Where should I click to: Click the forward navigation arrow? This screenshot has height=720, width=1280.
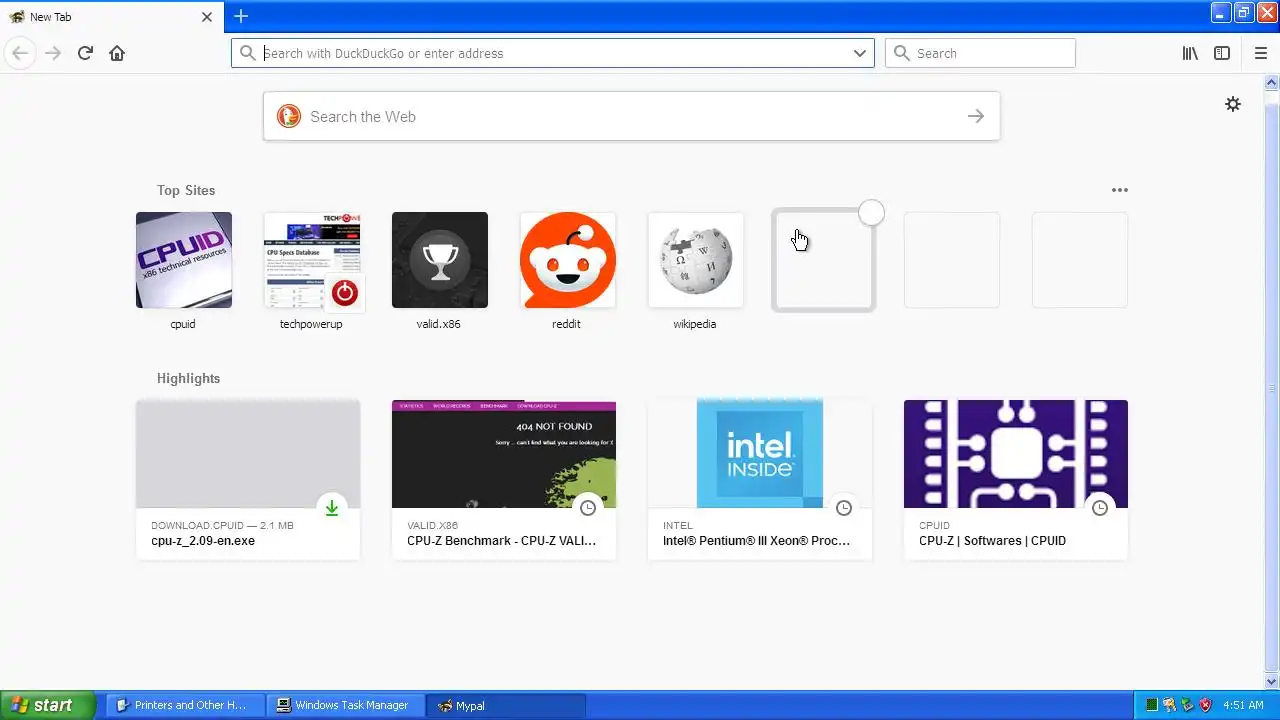click(x=53, y=53)
